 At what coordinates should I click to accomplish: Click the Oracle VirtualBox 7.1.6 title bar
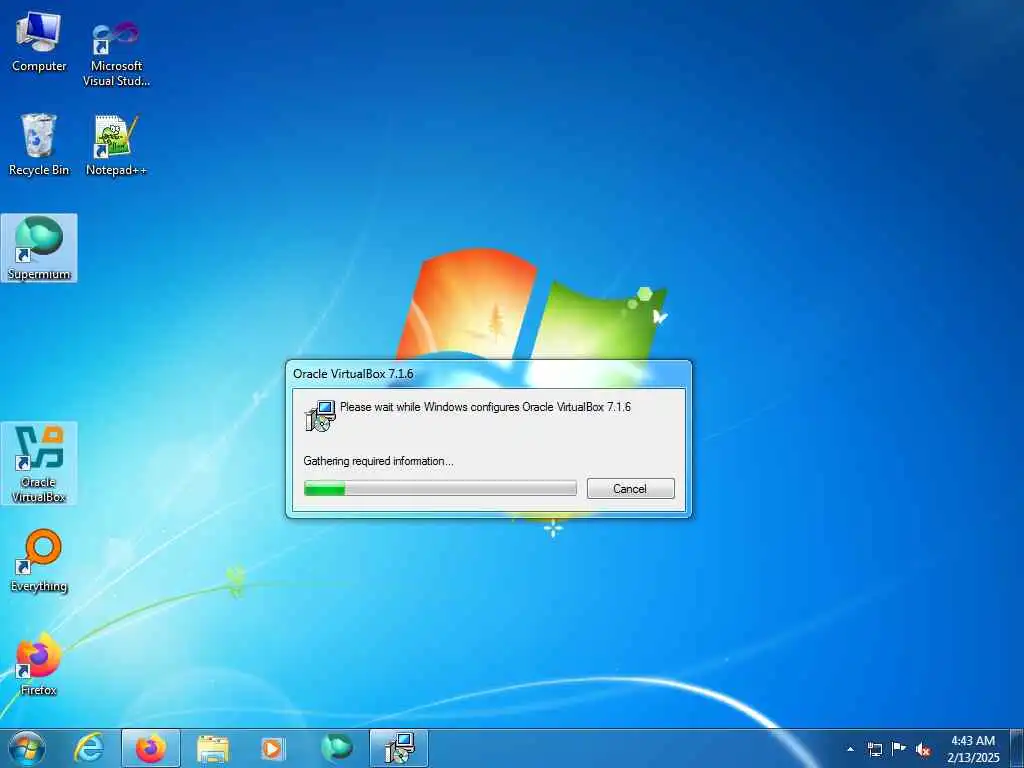tap(488, 374)
